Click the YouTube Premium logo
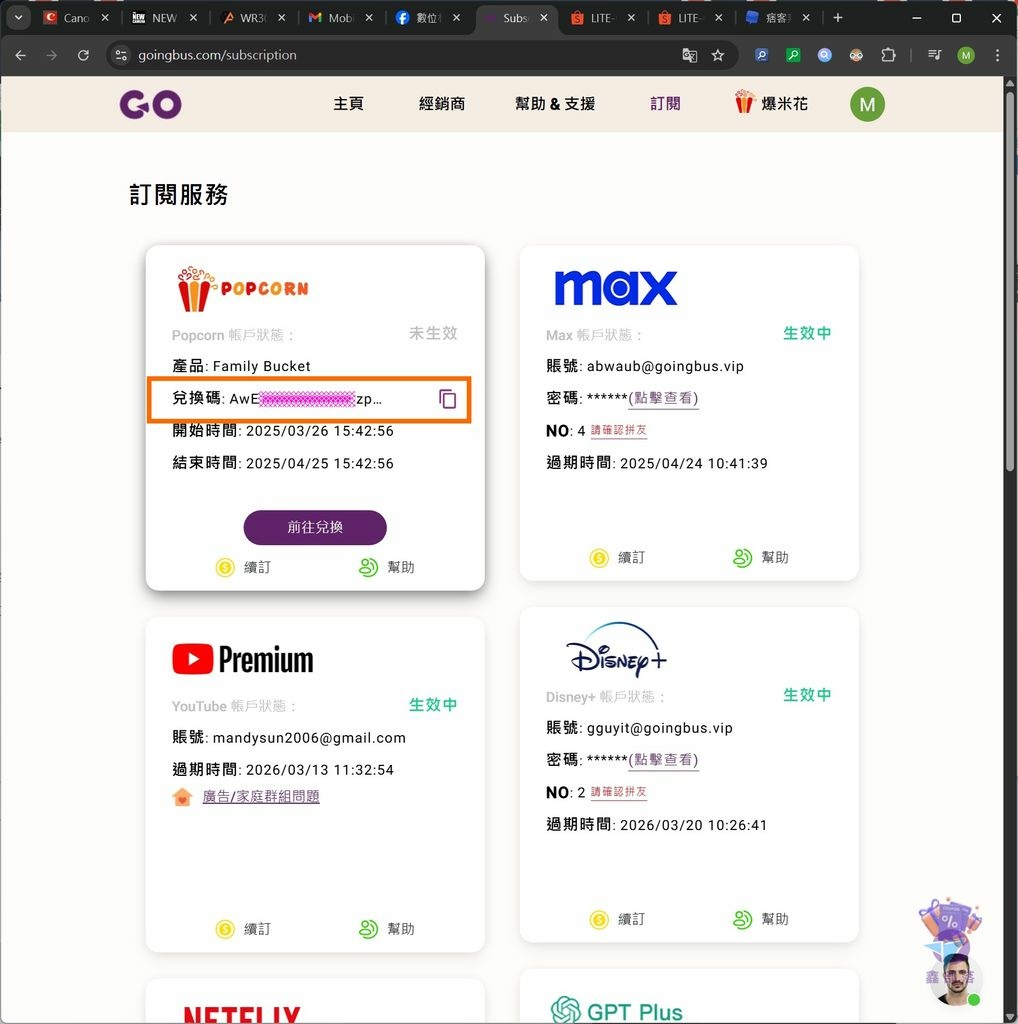Viewport: 1018px width, 1024px height. [x=243, y=660]
